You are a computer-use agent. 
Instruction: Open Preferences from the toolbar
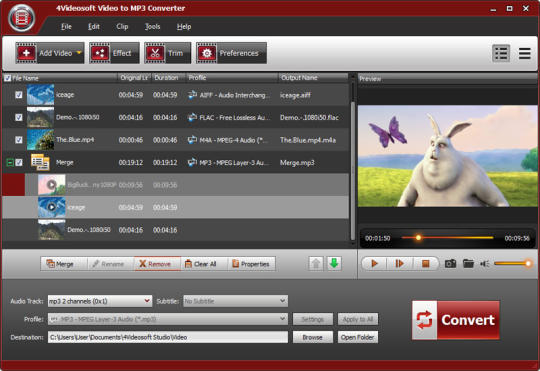pyautogui.click(x=231, y=53)
